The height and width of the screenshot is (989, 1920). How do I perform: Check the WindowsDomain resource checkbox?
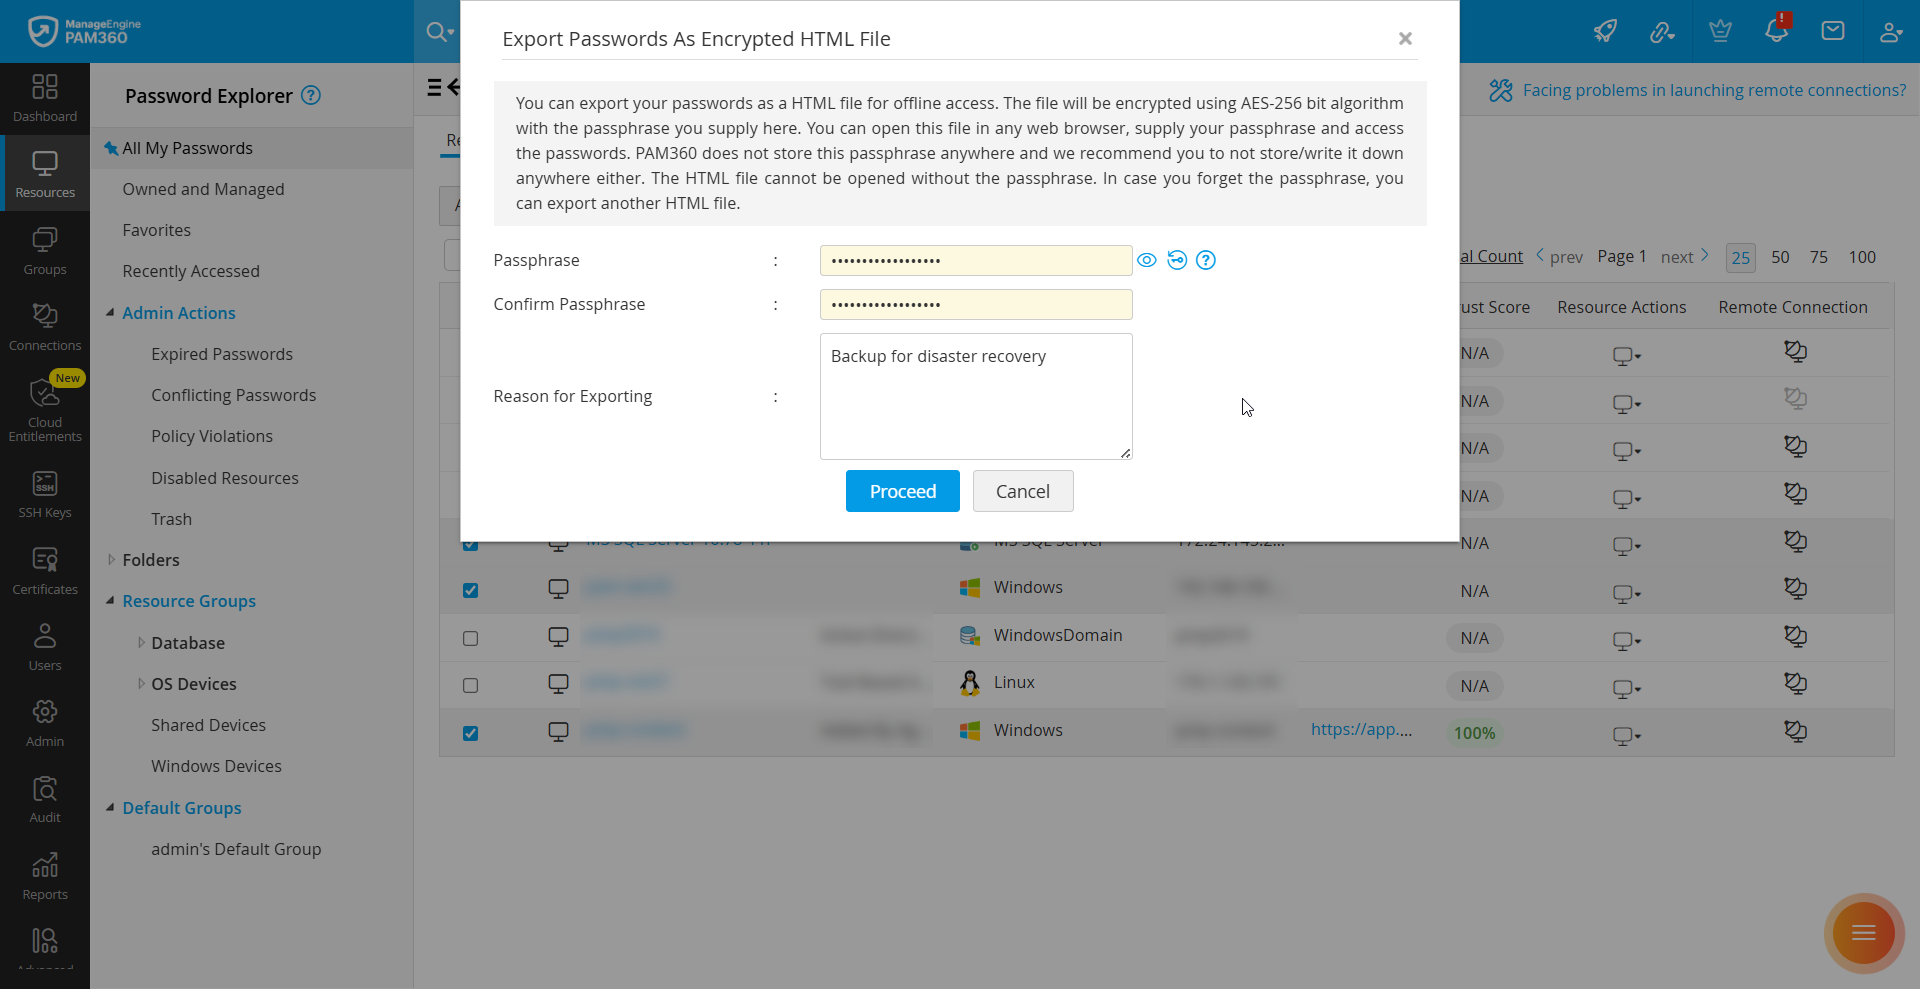click(470, 638)
